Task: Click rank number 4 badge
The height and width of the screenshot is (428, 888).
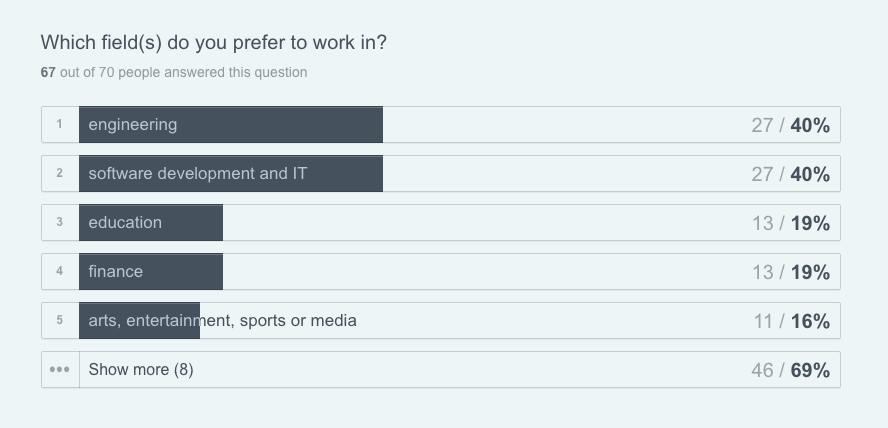Action: 59,271
